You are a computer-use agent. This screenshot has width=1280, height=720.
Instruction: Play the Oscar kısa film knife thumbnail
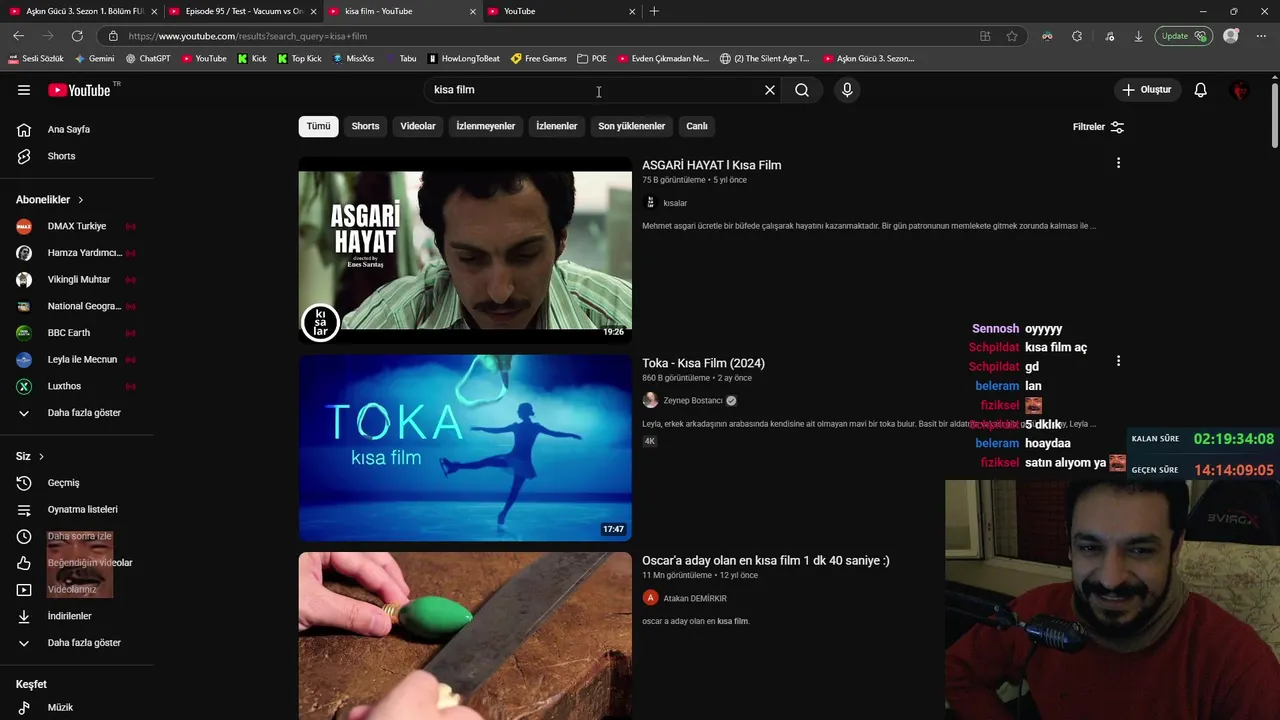[x=465, y=636]
